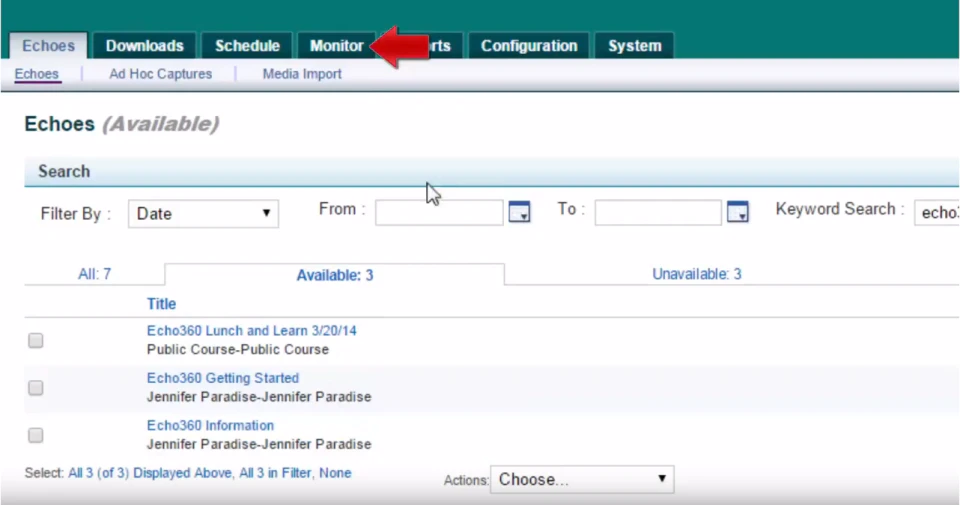Viewport: 960px width, 505px height.
Task: Open the From date calendar picker
Action: point(519,212)
